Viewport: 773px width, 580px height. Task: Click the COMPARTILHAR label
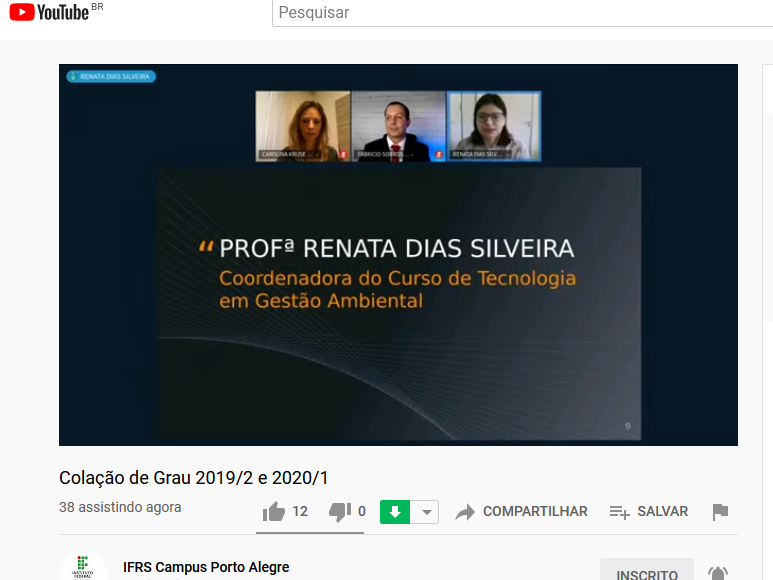point(535,511)
